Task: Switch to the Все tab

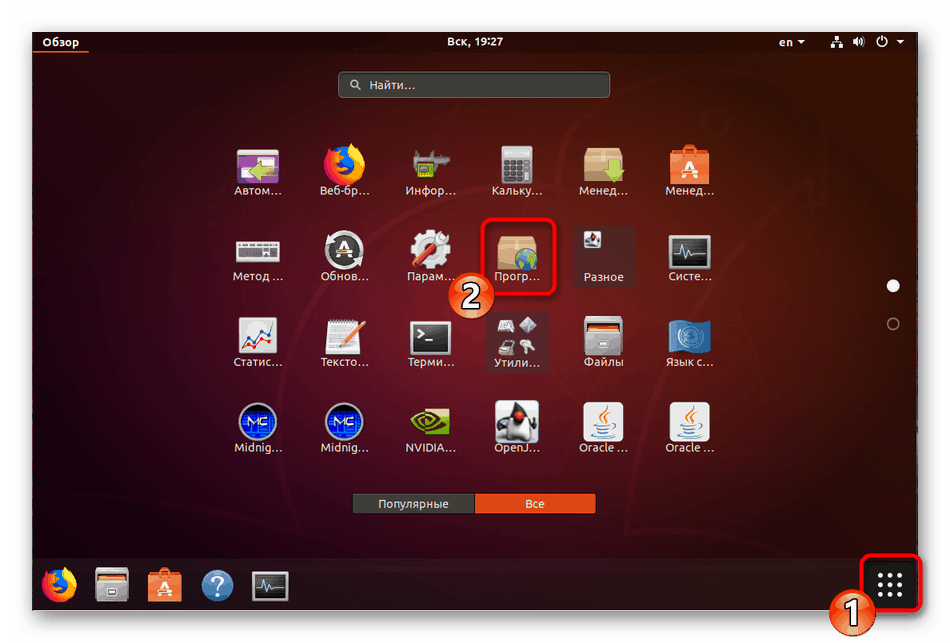Action: pyautogui.click(x=535, y=504)
